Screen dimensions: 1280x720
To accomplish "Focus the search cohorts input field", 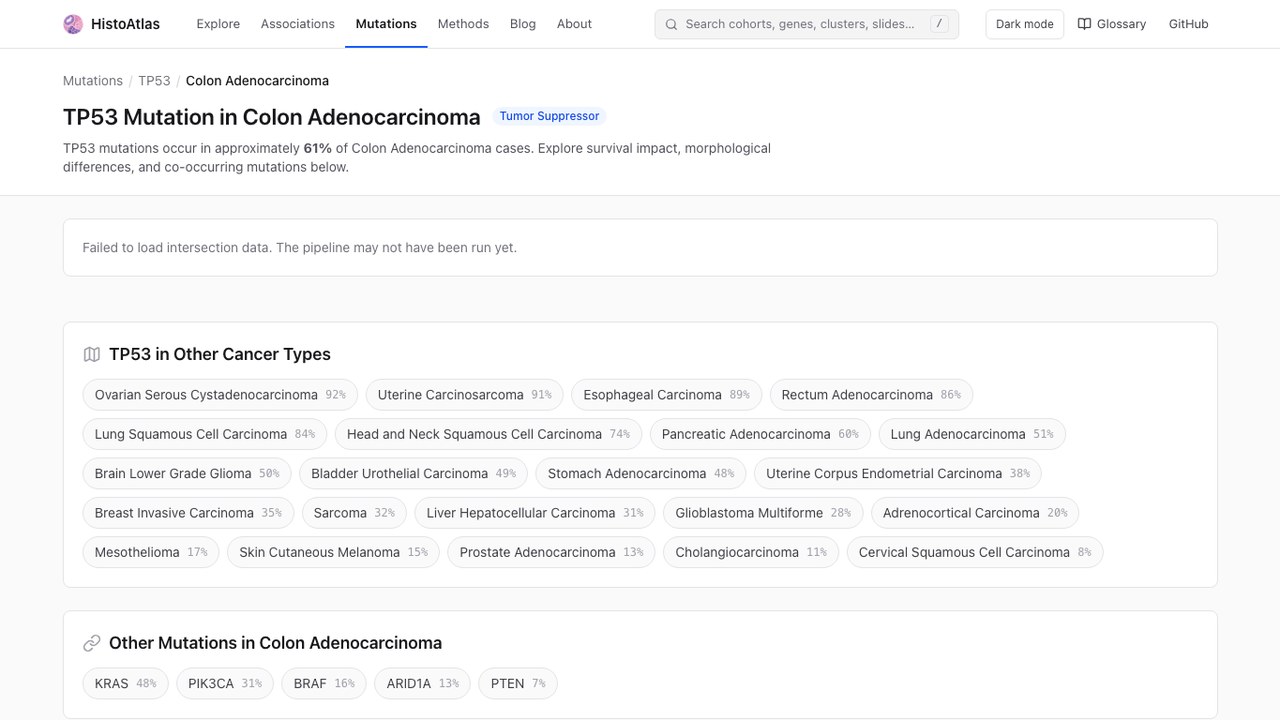I will [x=806, y=24].
